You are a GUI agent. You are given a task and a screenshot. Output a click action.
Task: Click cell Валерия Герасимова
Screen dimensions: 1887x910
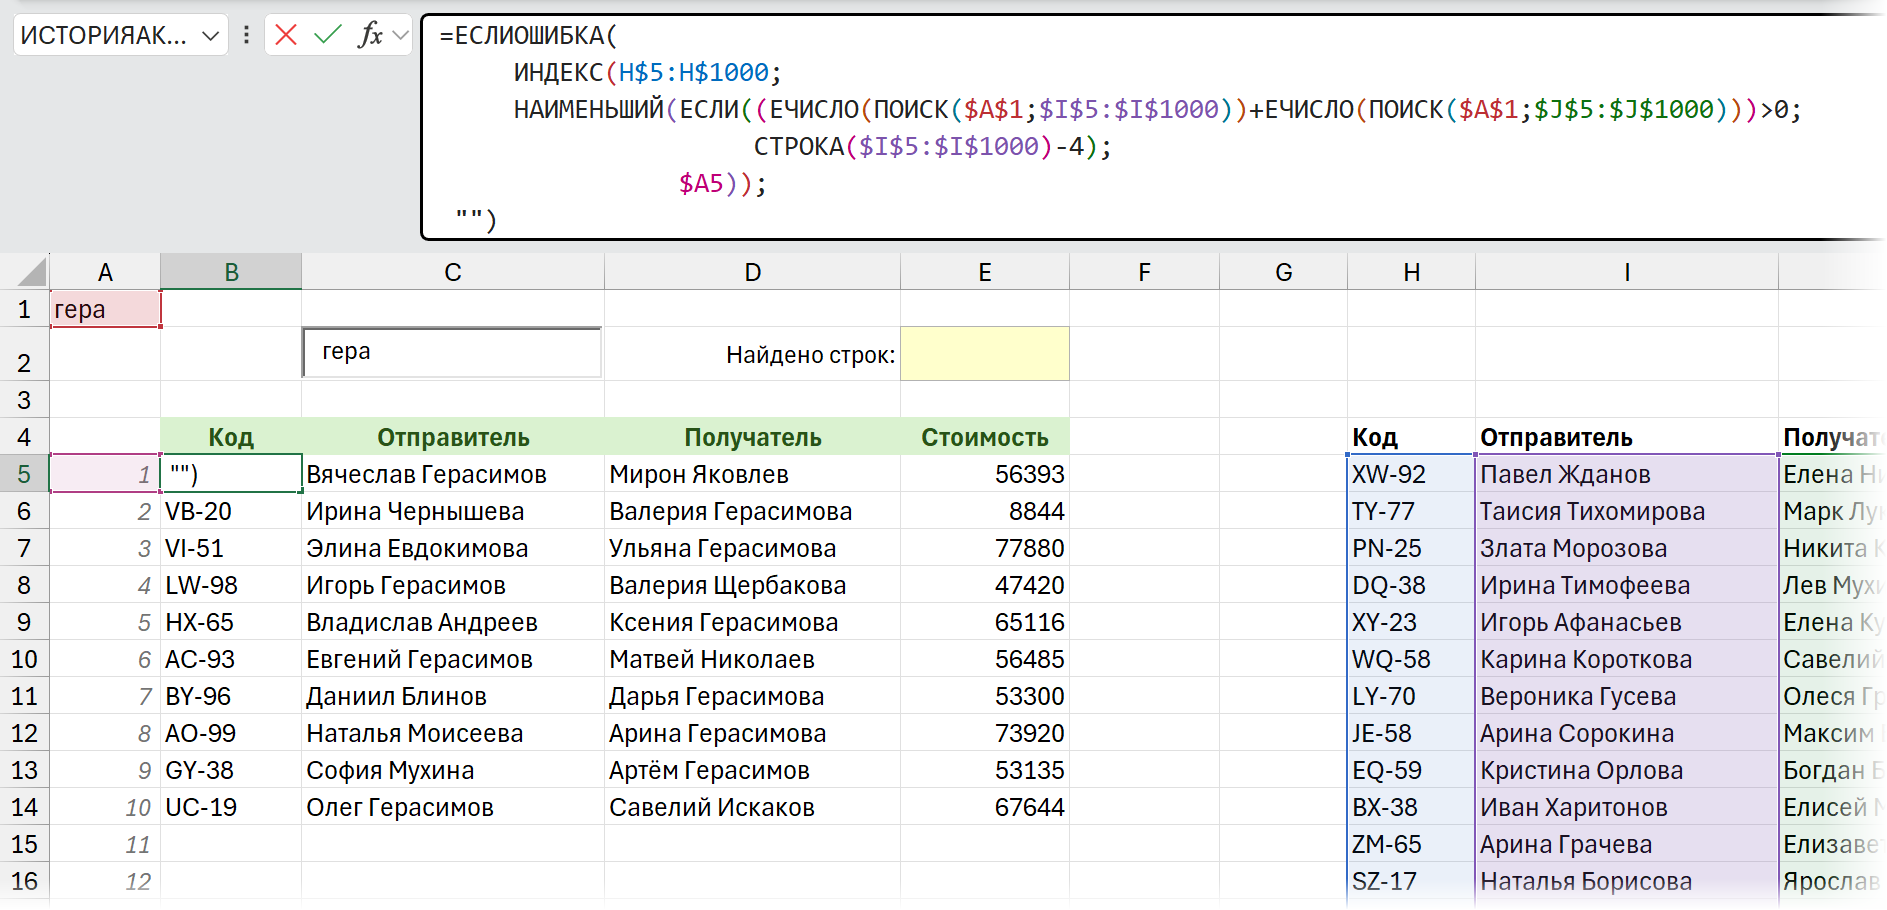(753, 511)
